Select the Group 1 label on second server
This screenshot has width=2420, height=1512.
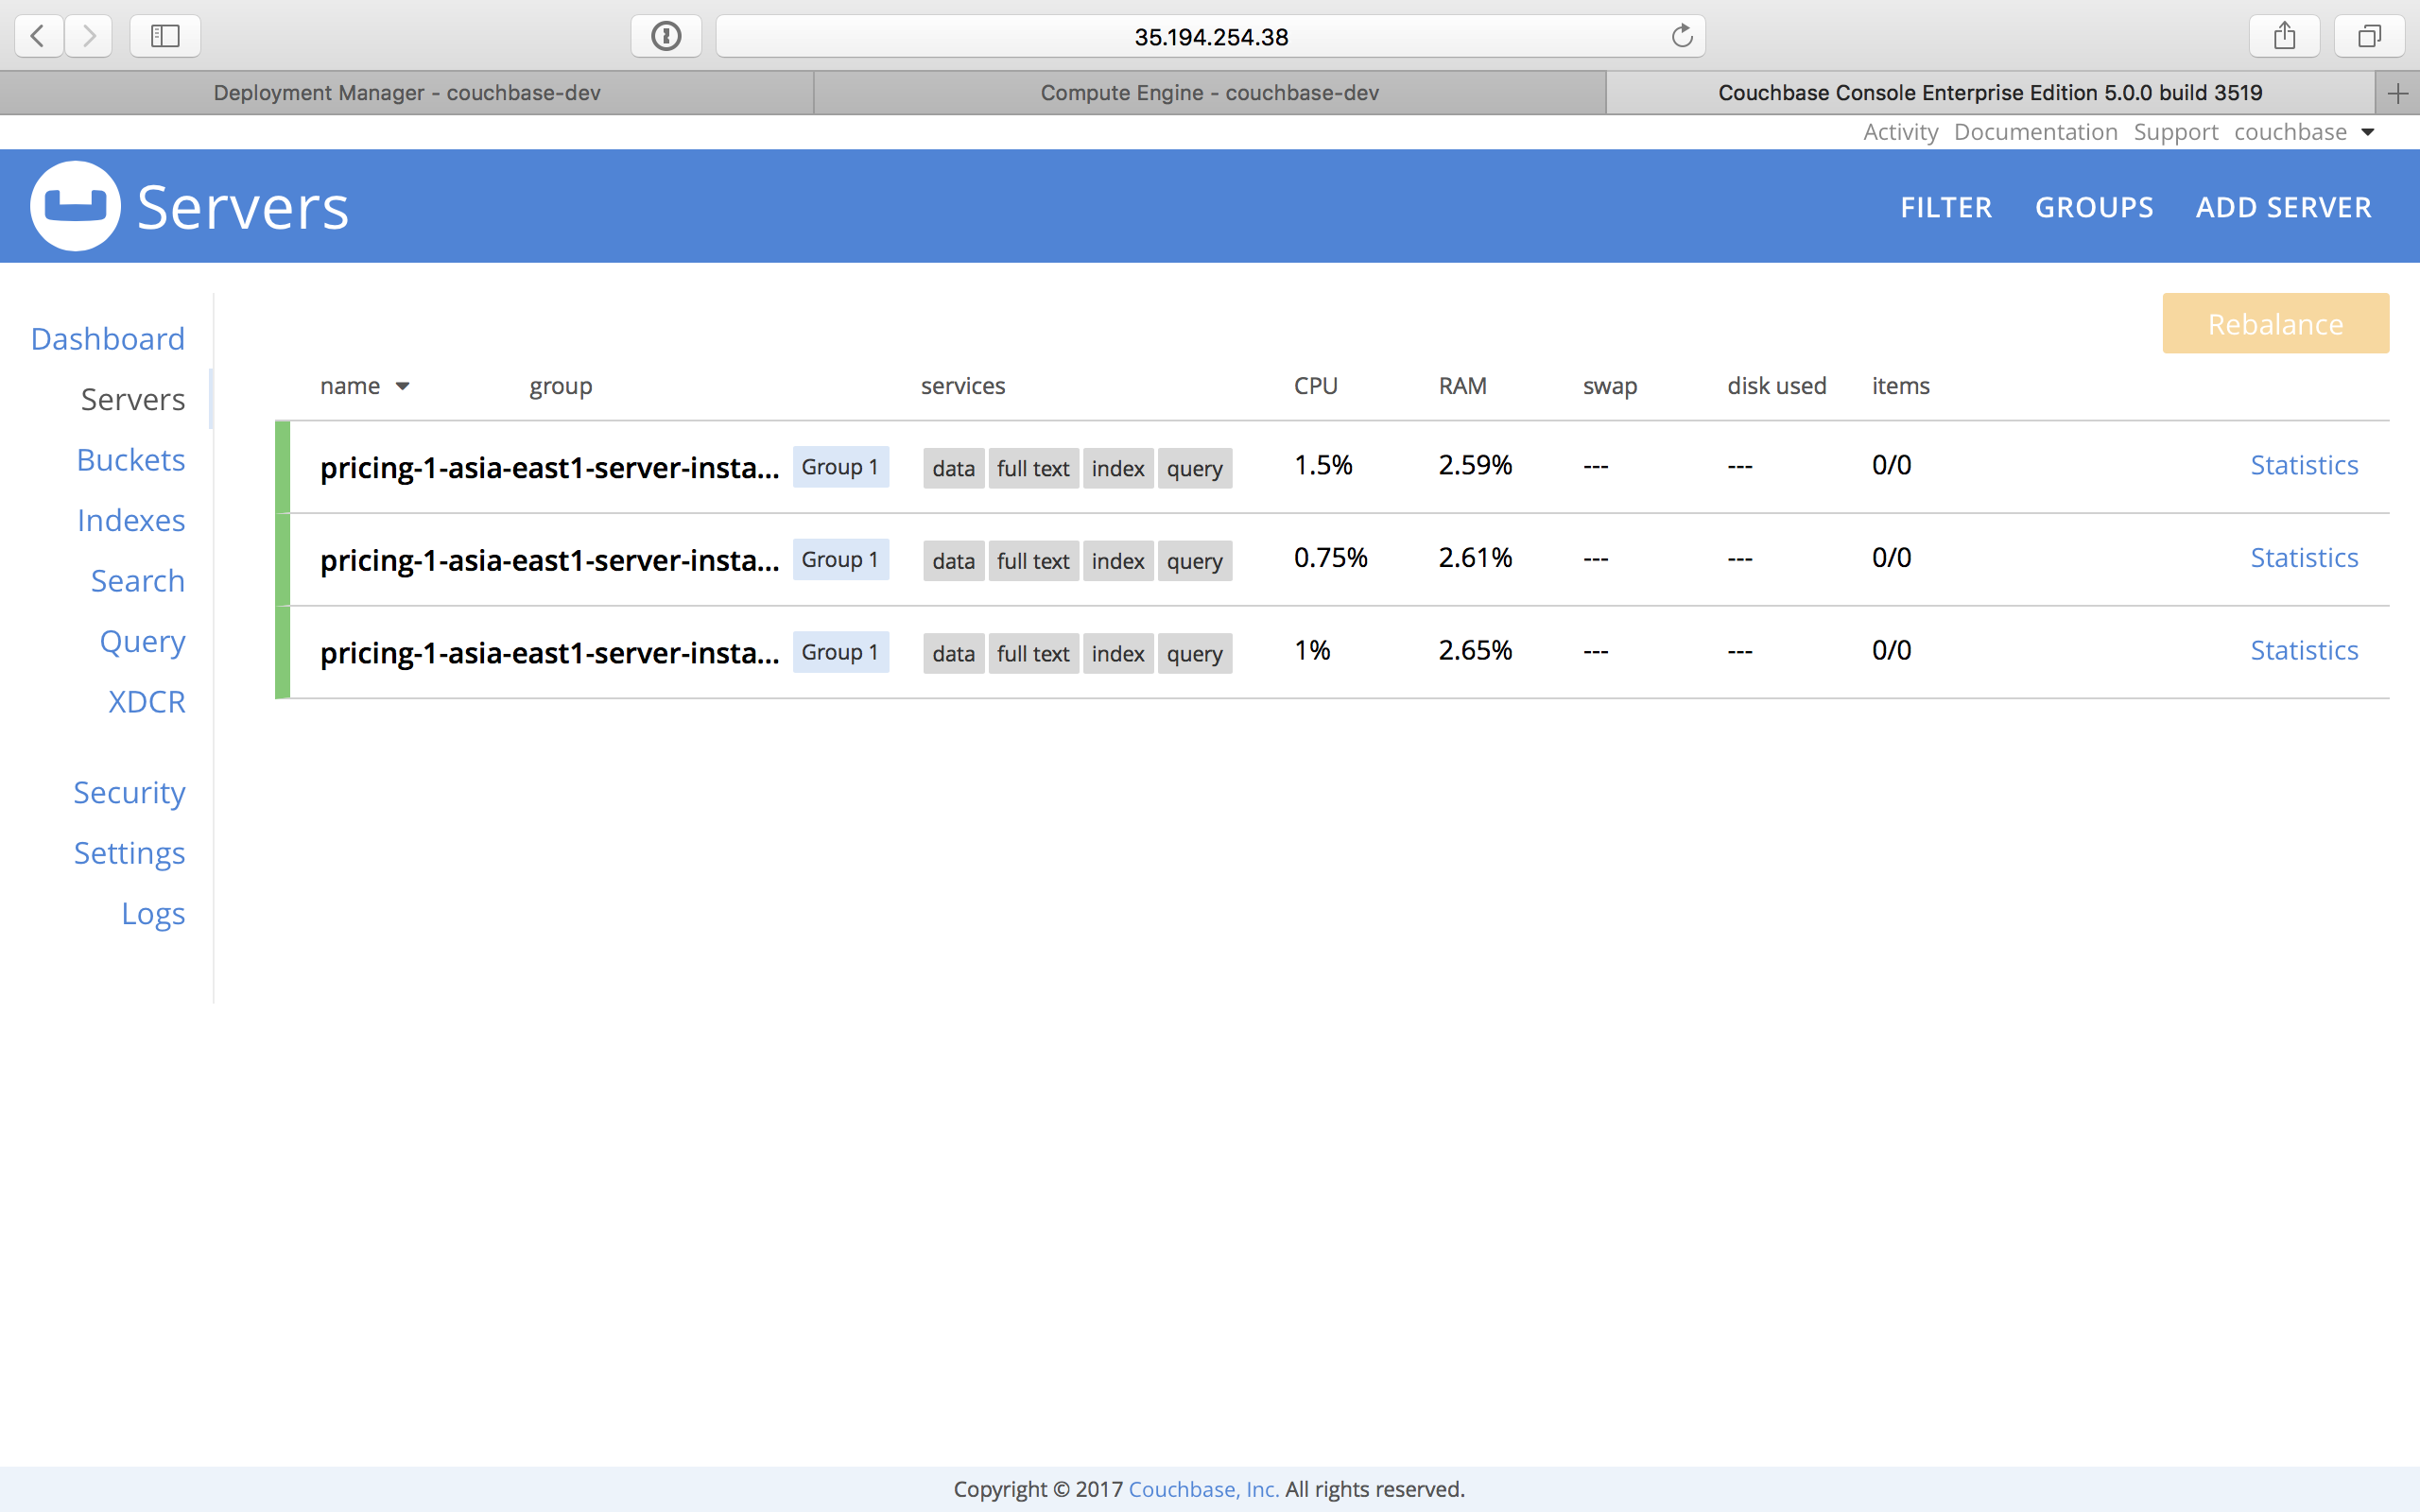[x=839, y=559]
